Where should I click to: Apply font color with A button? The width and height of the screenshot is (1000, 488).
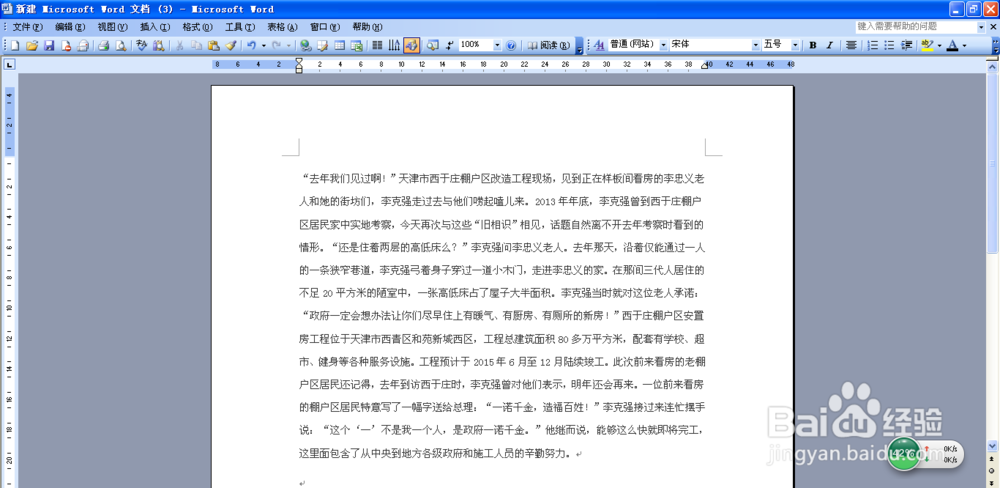953,45
